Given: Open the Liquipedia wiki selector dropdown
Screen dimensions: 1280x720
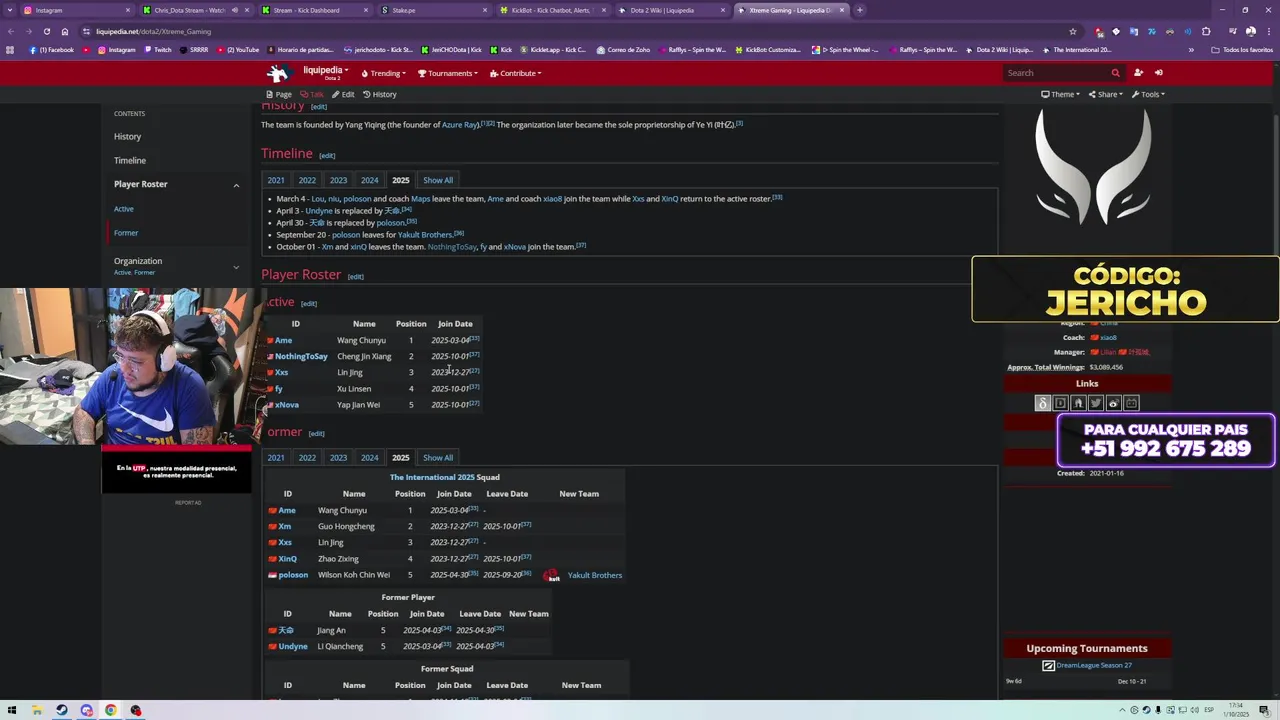Looking at the screenshot, I should coord(325,71).
